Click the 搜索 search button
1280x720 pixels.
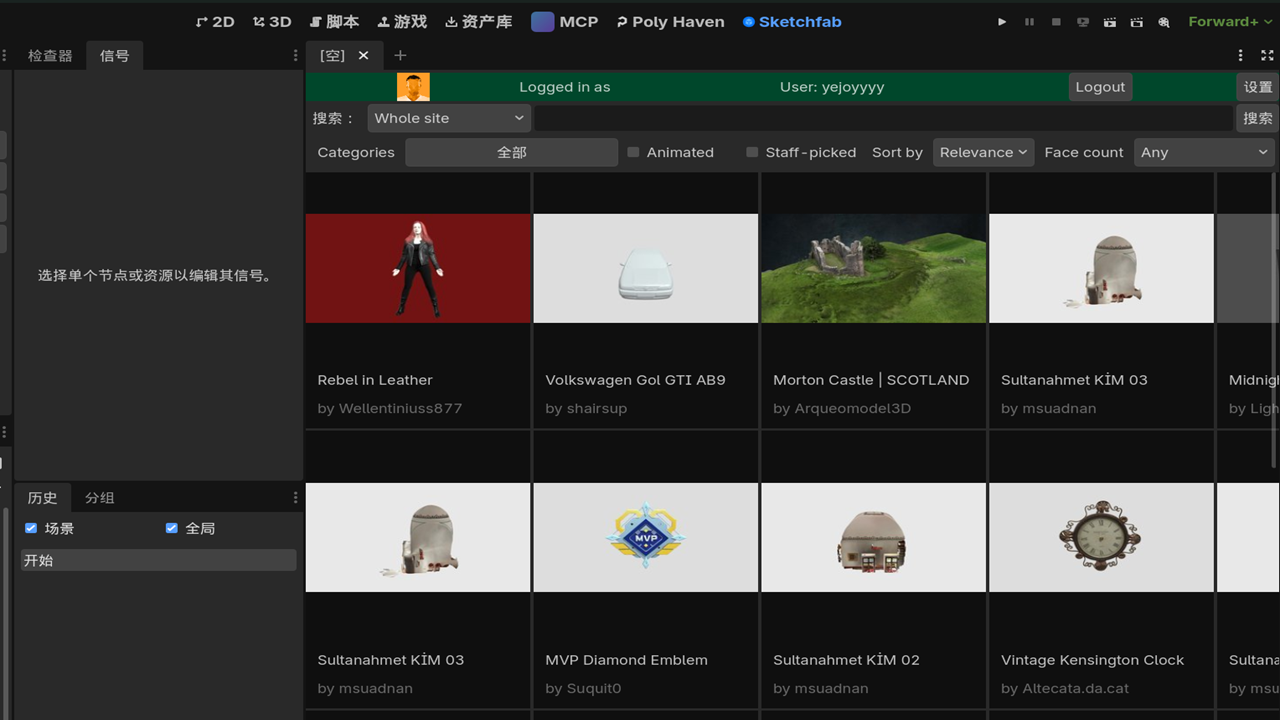1258,118
